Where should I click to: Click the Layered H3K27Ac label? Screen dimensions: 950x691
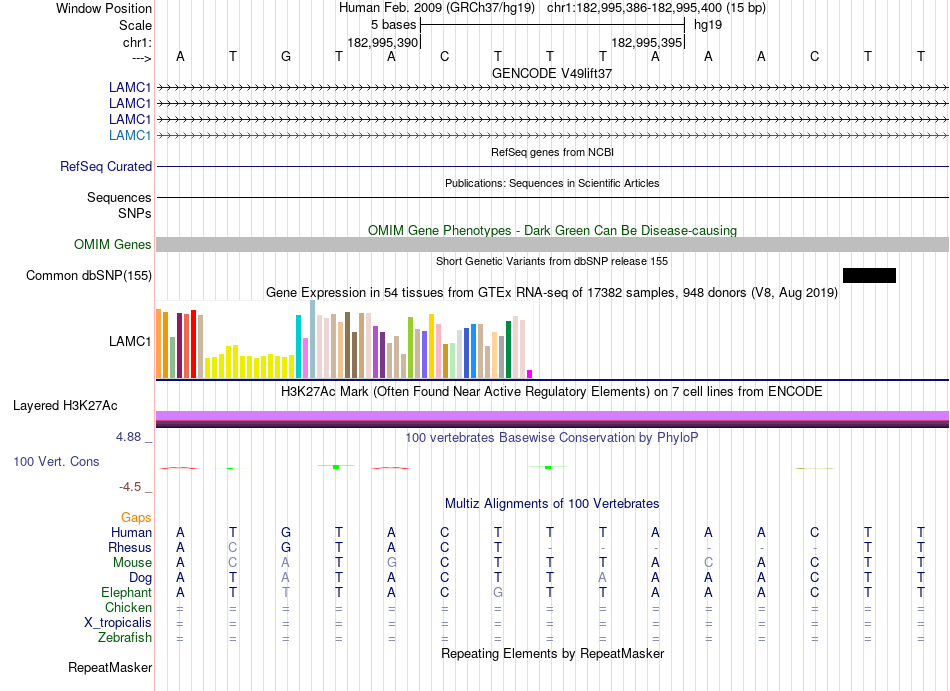pyautogui.click(x=65, y=406)
